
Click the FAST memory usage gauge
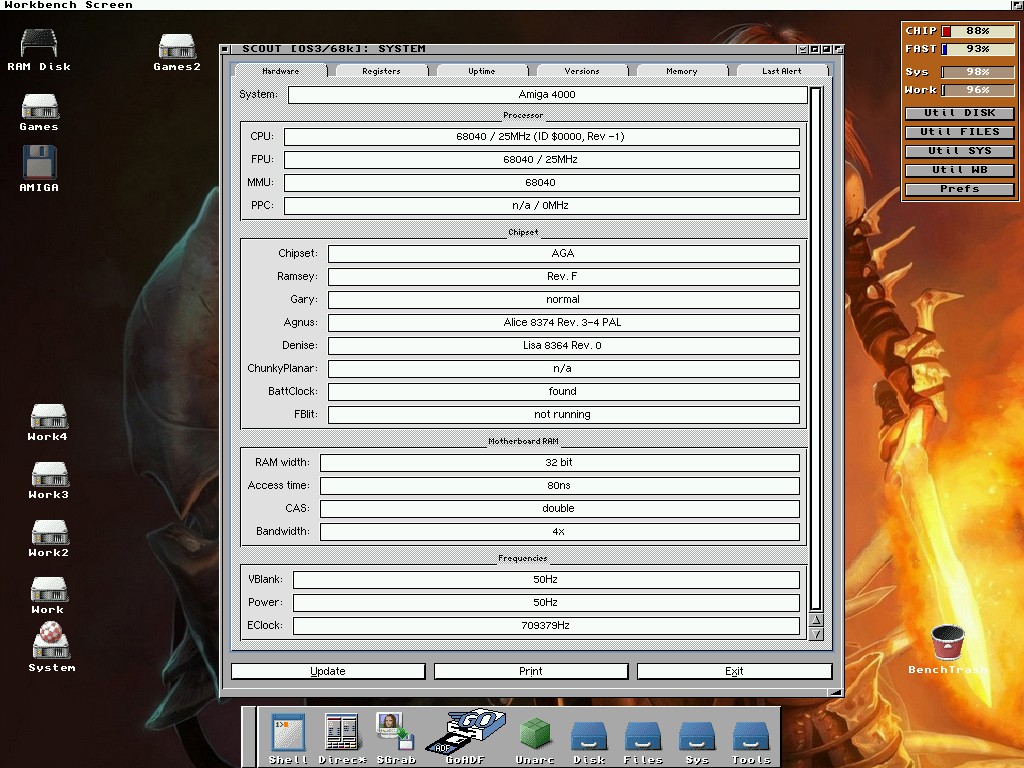pos(978,49)
